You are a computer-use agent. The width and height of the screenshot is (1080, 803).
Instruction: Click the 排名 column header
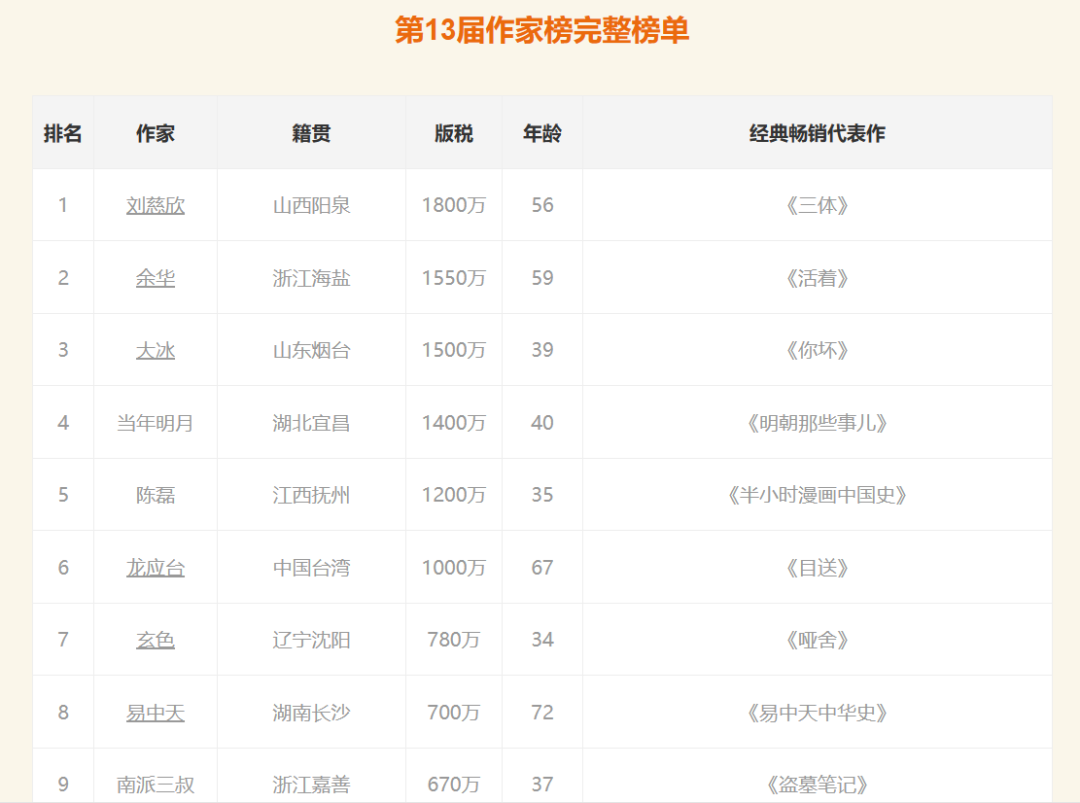tap(63, 133)
